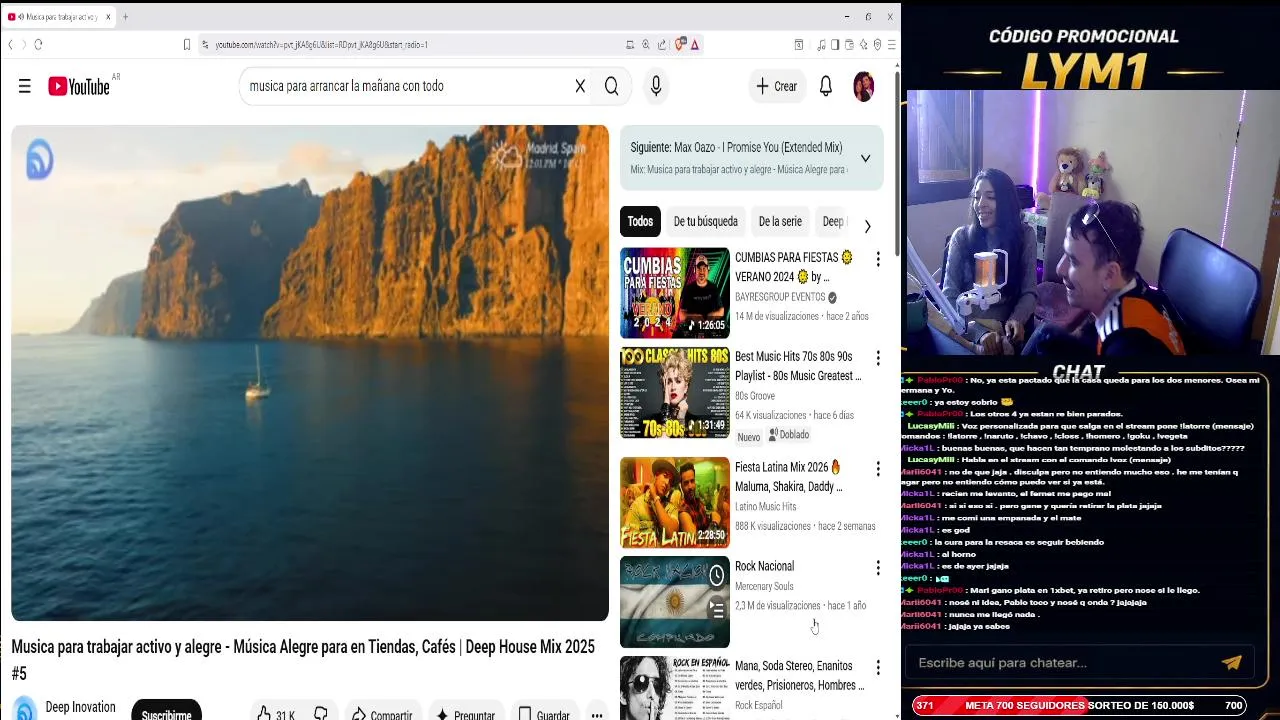Open Best Music Hits 70s 80s 90s thumbnail

(675, 393)
